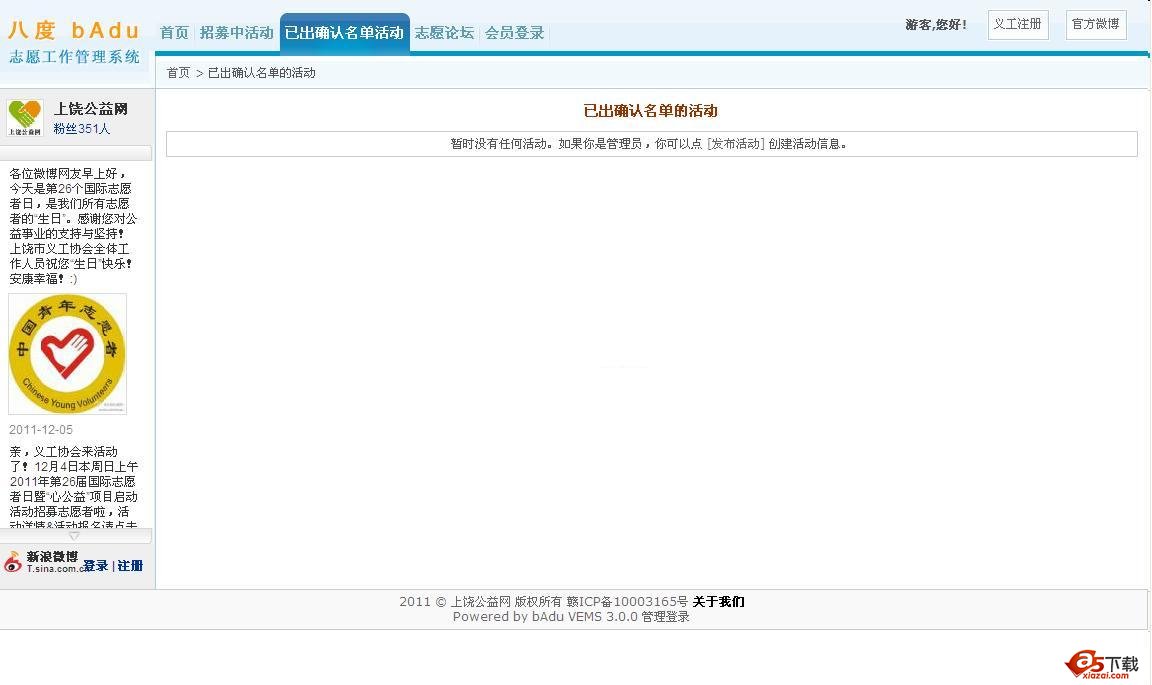Click the 2011-12-05 post date
Image resolution: width=1152 pixels, height=685 pixels.
point(41,430)
